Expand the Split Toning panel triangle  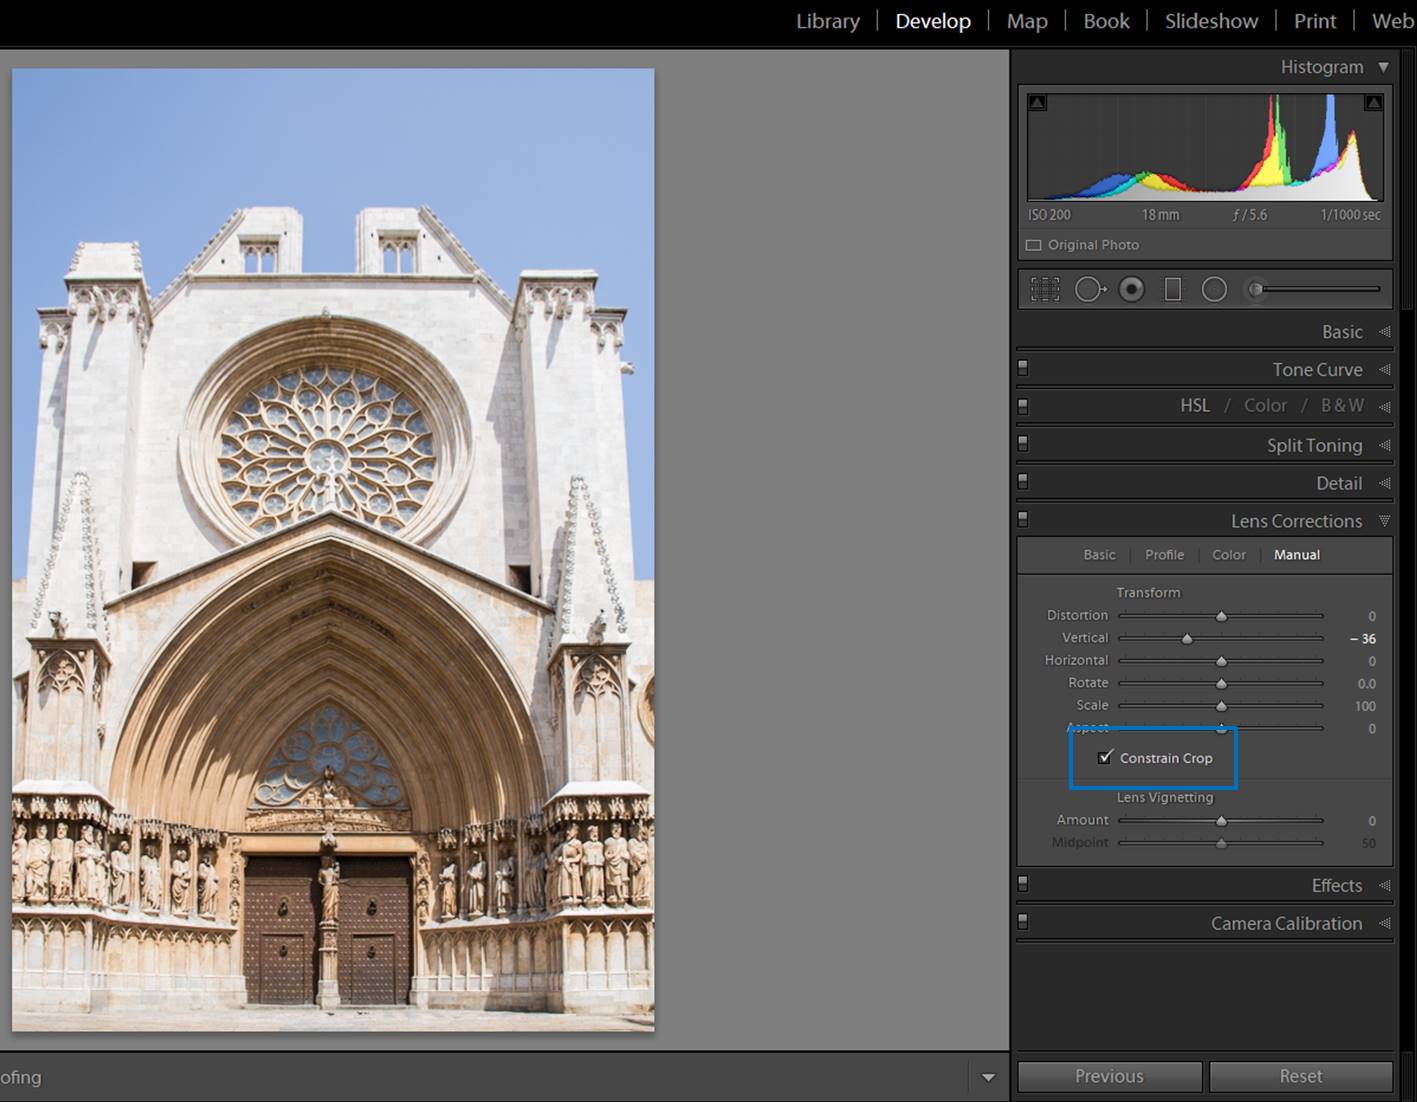(x=1385, y=445)
